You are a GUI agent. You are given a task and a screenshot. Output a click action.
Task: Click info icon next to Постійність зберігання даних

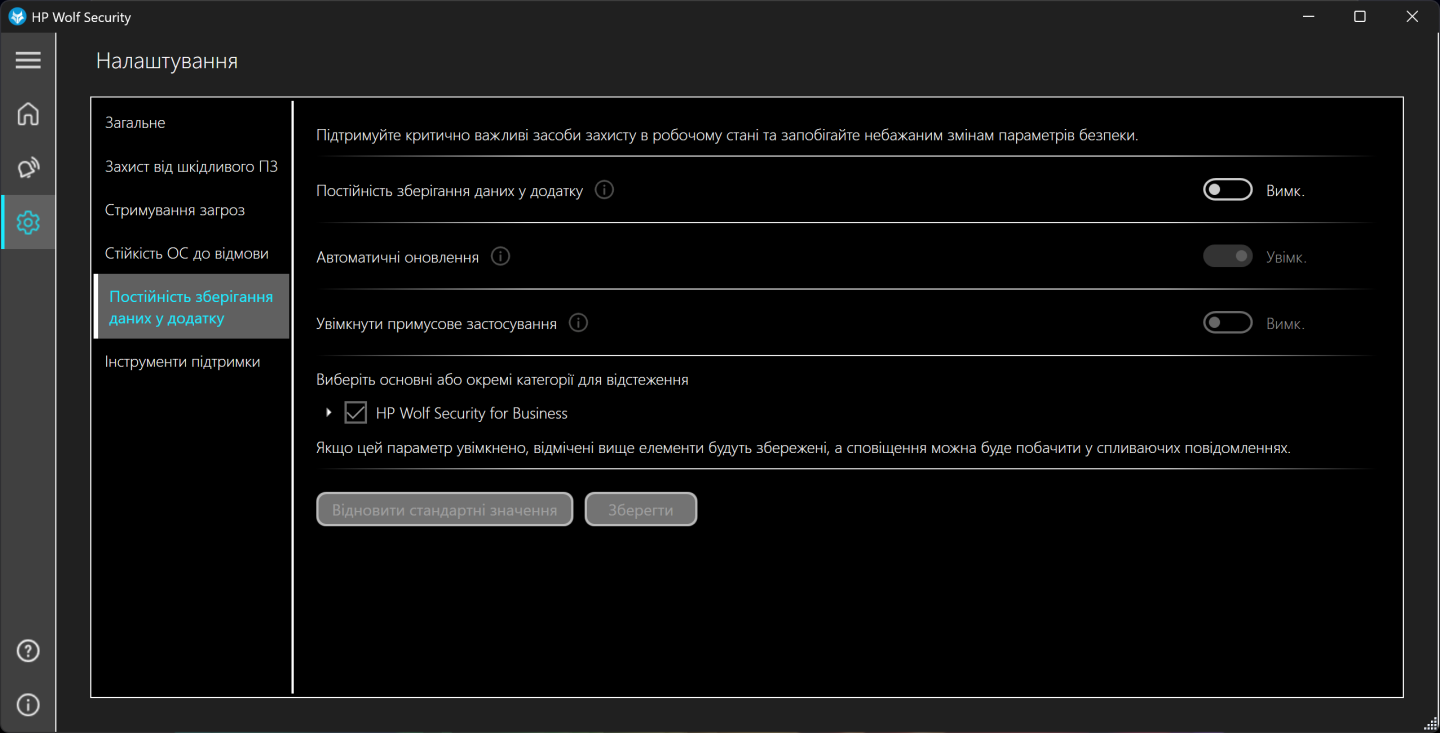(x=604, y=190)
